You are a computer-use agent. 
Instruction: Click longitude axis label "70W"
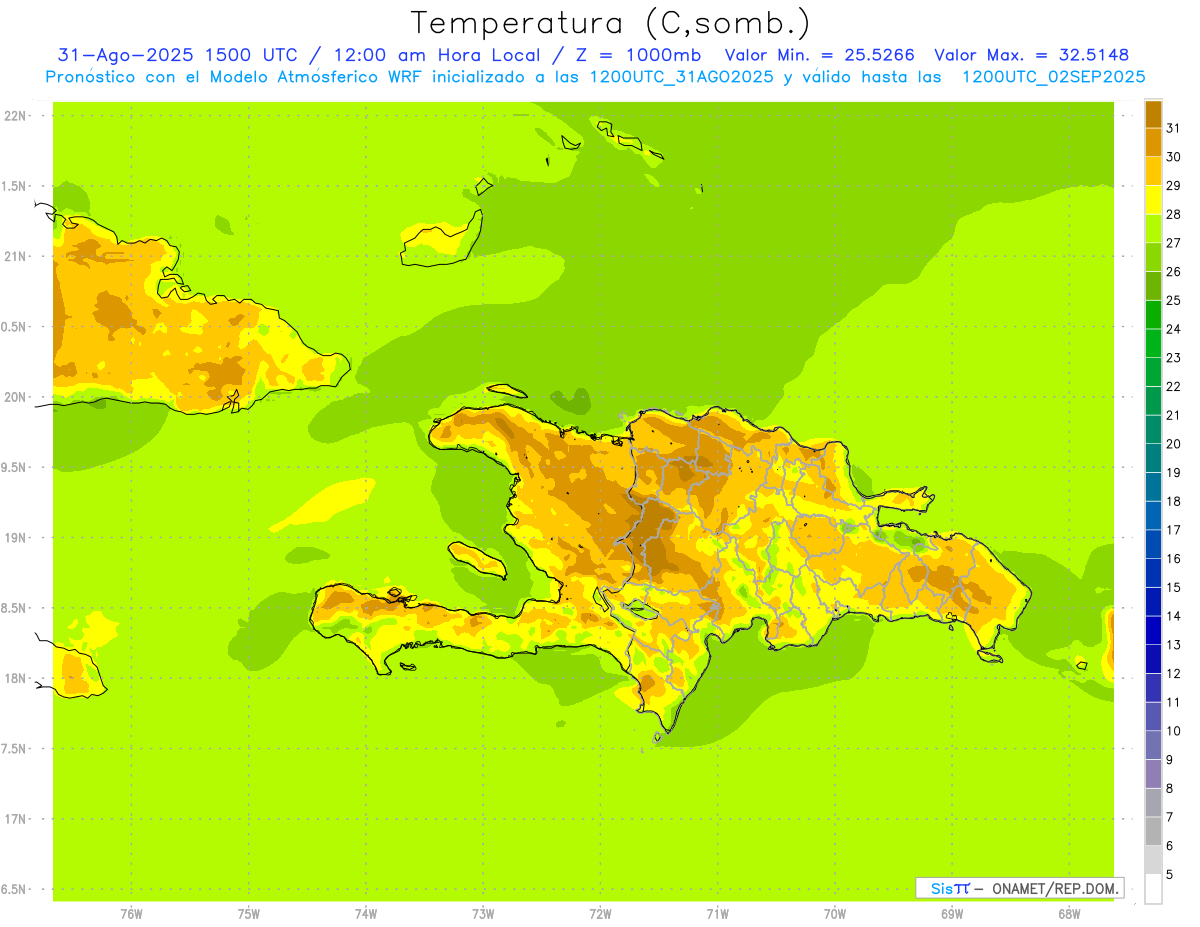point(835,914)
